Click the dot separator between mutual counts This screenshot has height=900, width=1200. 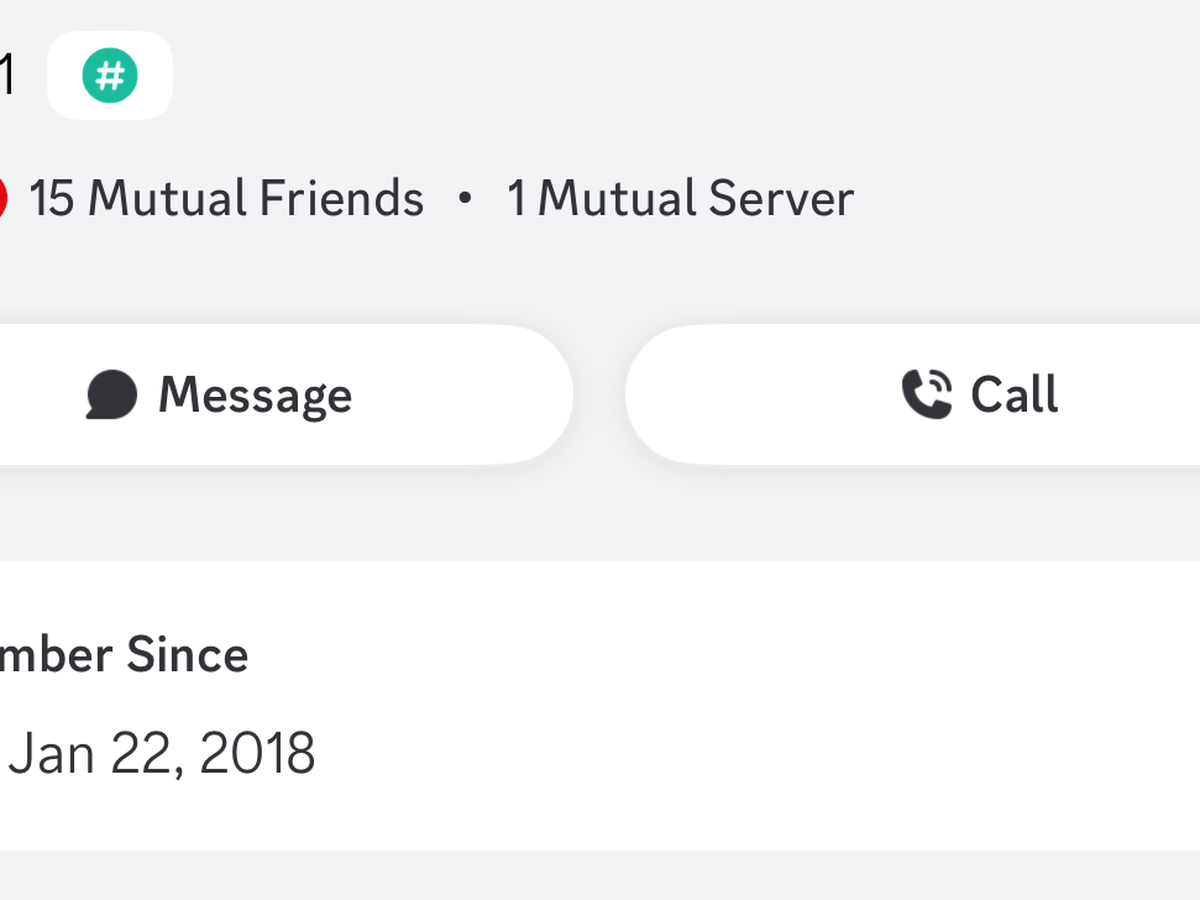(x=464, y=198)
